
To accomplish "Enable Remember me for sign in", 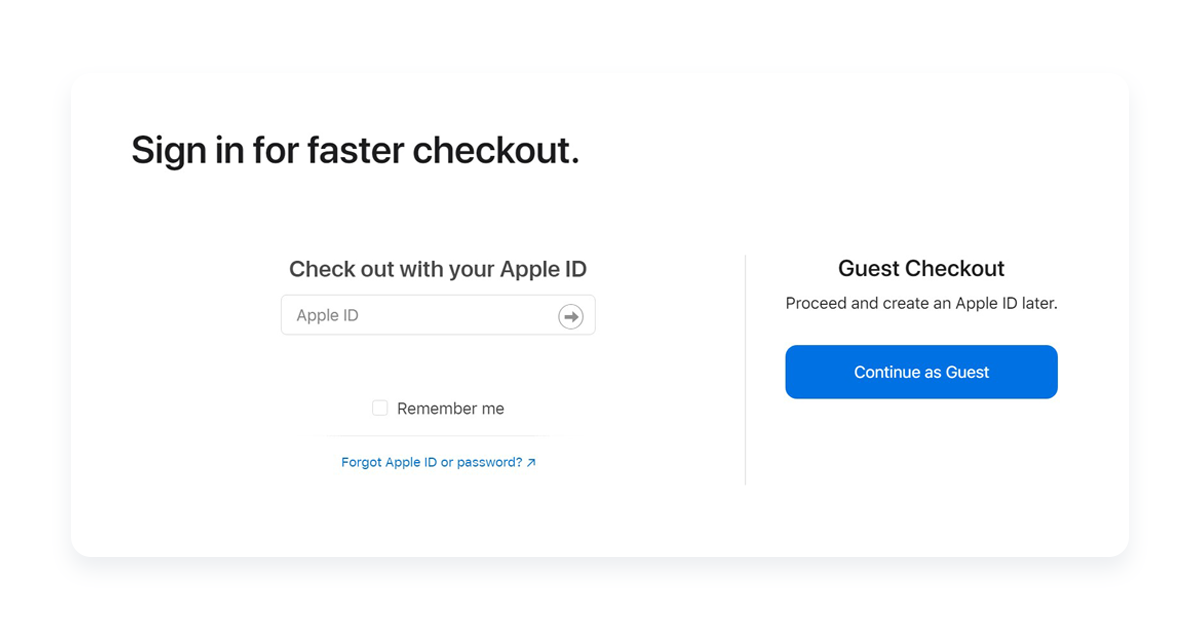I will pos(380,408).
